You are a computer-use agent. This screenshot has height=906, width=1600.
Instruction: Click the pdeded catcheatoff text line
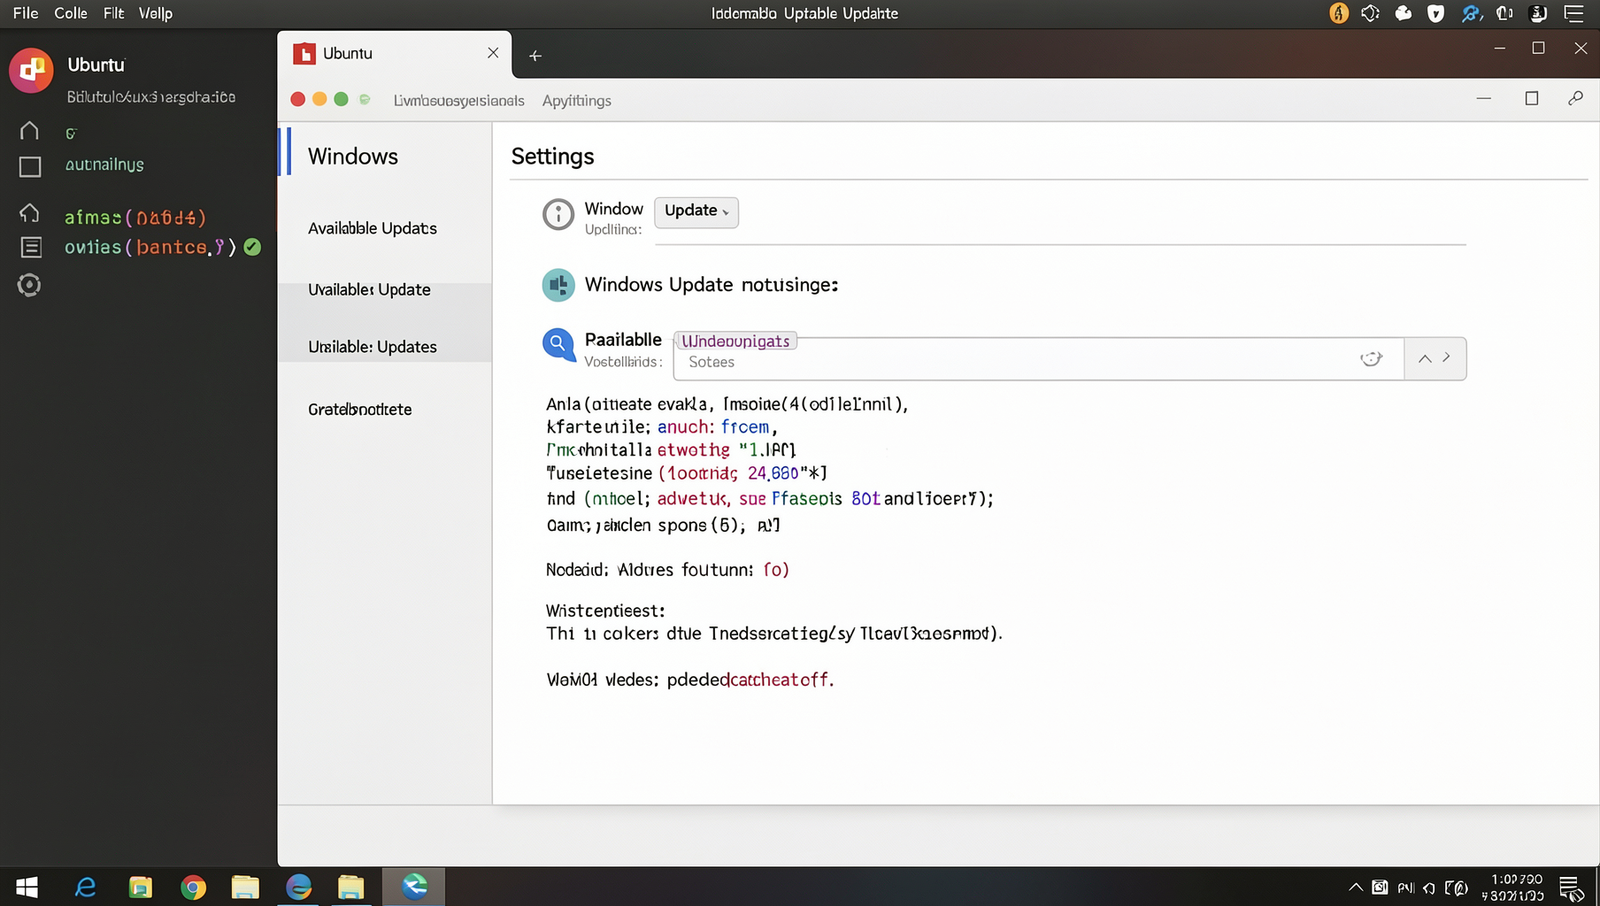(690, 680)
